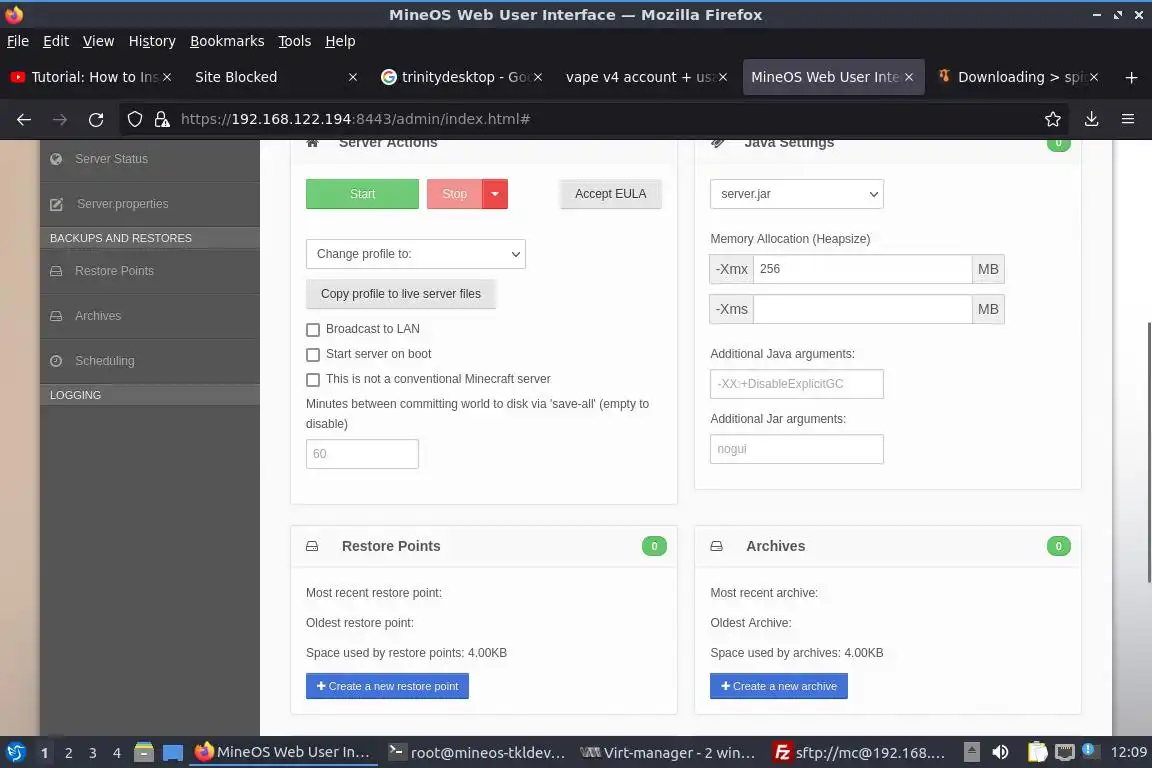
Task: Close the Site Blocked tab
Action: tap(353, 77)
